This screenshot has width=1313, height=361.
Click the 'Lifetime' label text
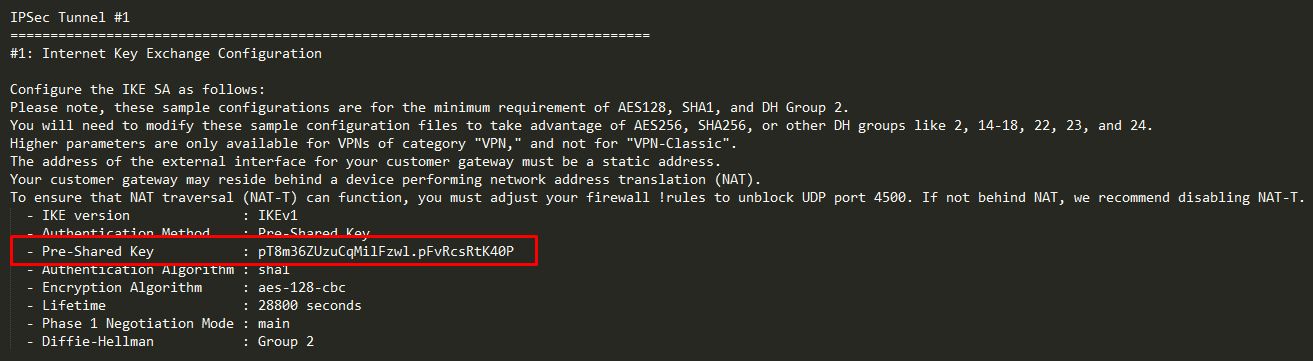click(x=73, y=305)
